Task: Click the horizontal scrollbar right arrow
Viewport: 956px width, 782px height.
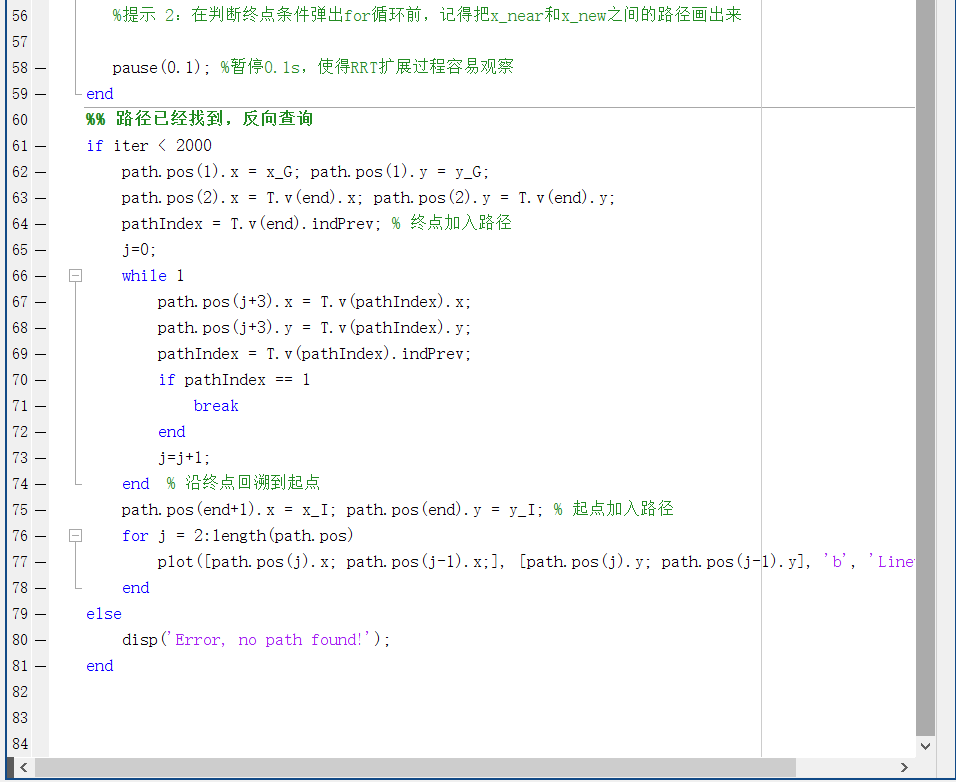Action: tap(904, 767)
